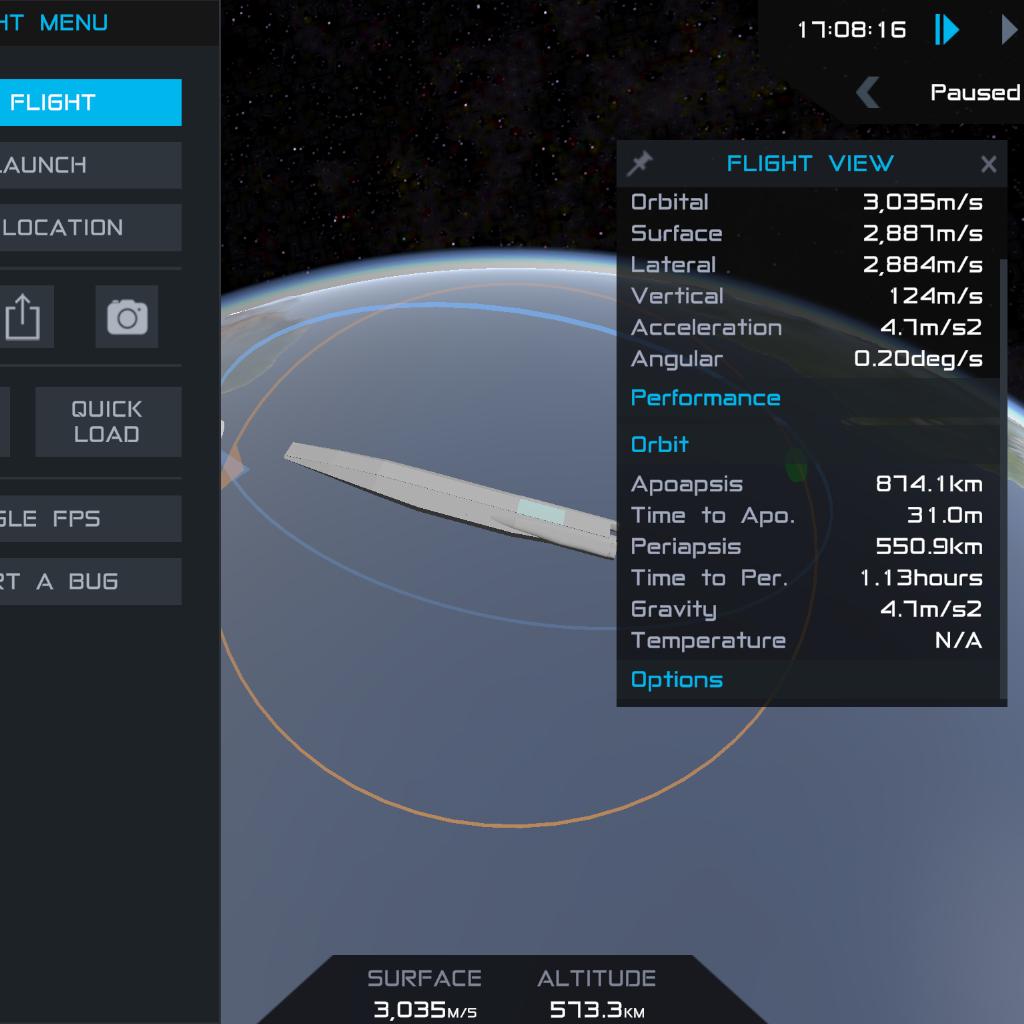Screen dimensions: 1024x1024
Task: Toggle the FPS display button
Action: tap(91, 519)
